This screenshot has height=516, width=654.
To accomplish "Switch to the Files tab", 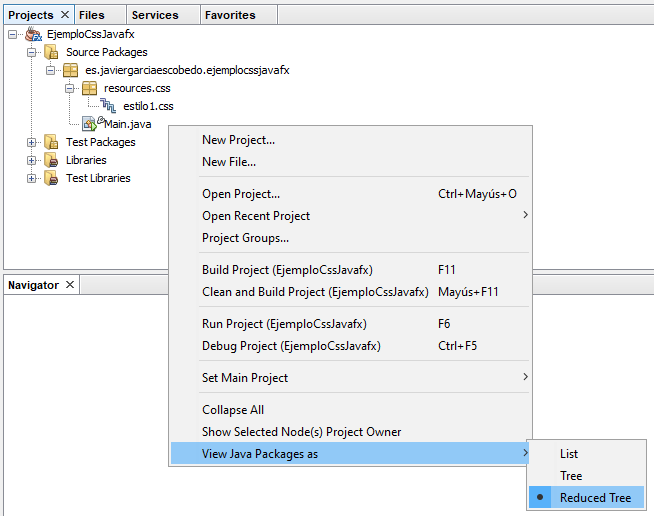I will point(91,15).
